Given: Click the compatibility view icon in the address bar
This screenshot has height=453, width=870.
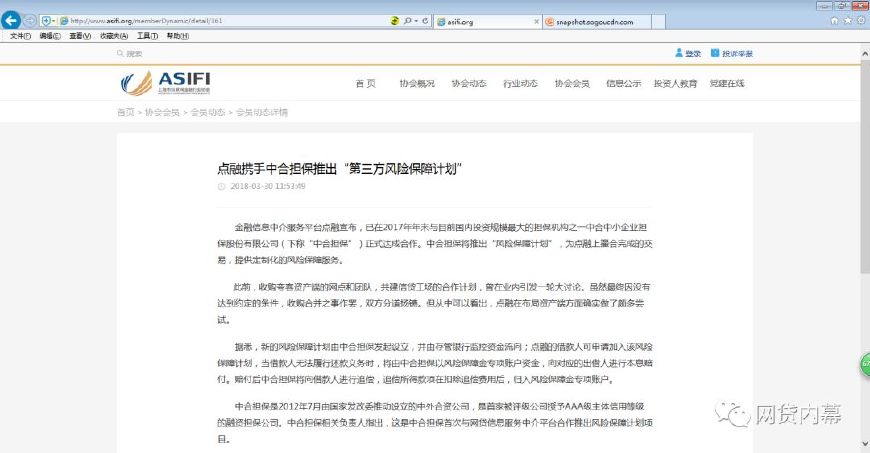Looking at the screenshot, I should (x=394, y=21).
